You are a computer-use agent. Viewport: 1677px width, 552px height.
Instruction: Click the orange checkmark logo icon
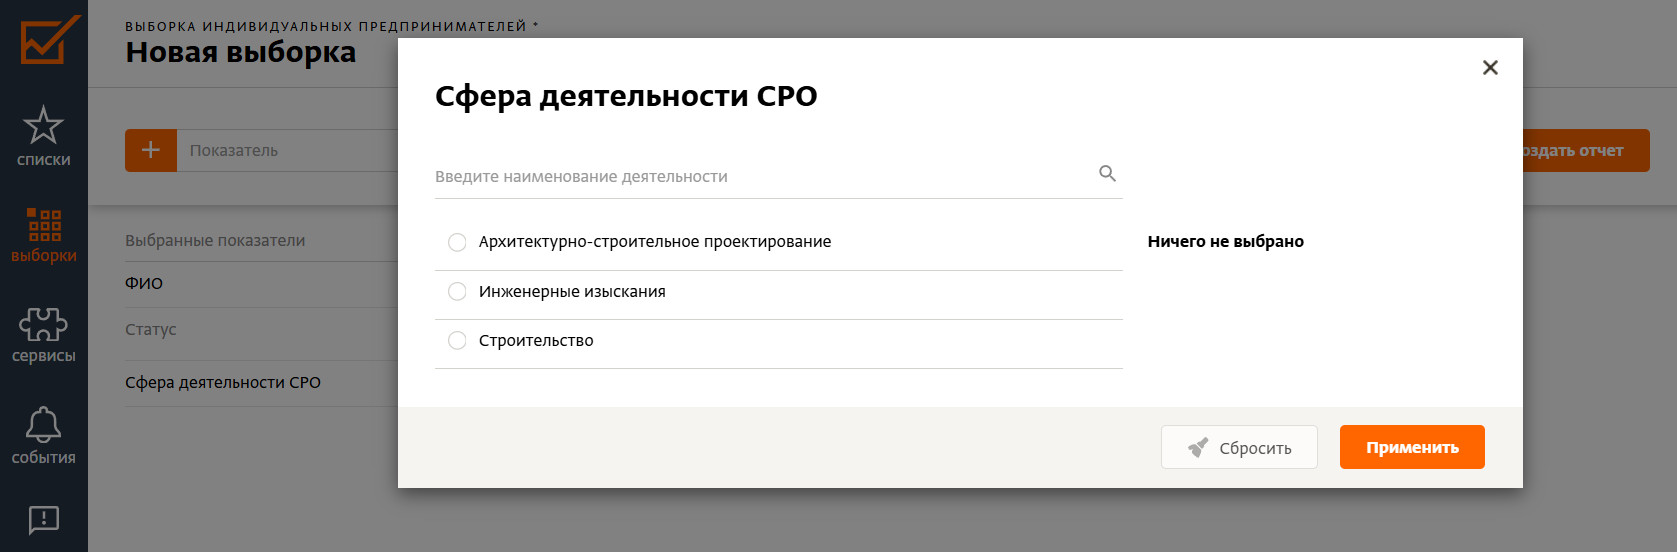49,40
